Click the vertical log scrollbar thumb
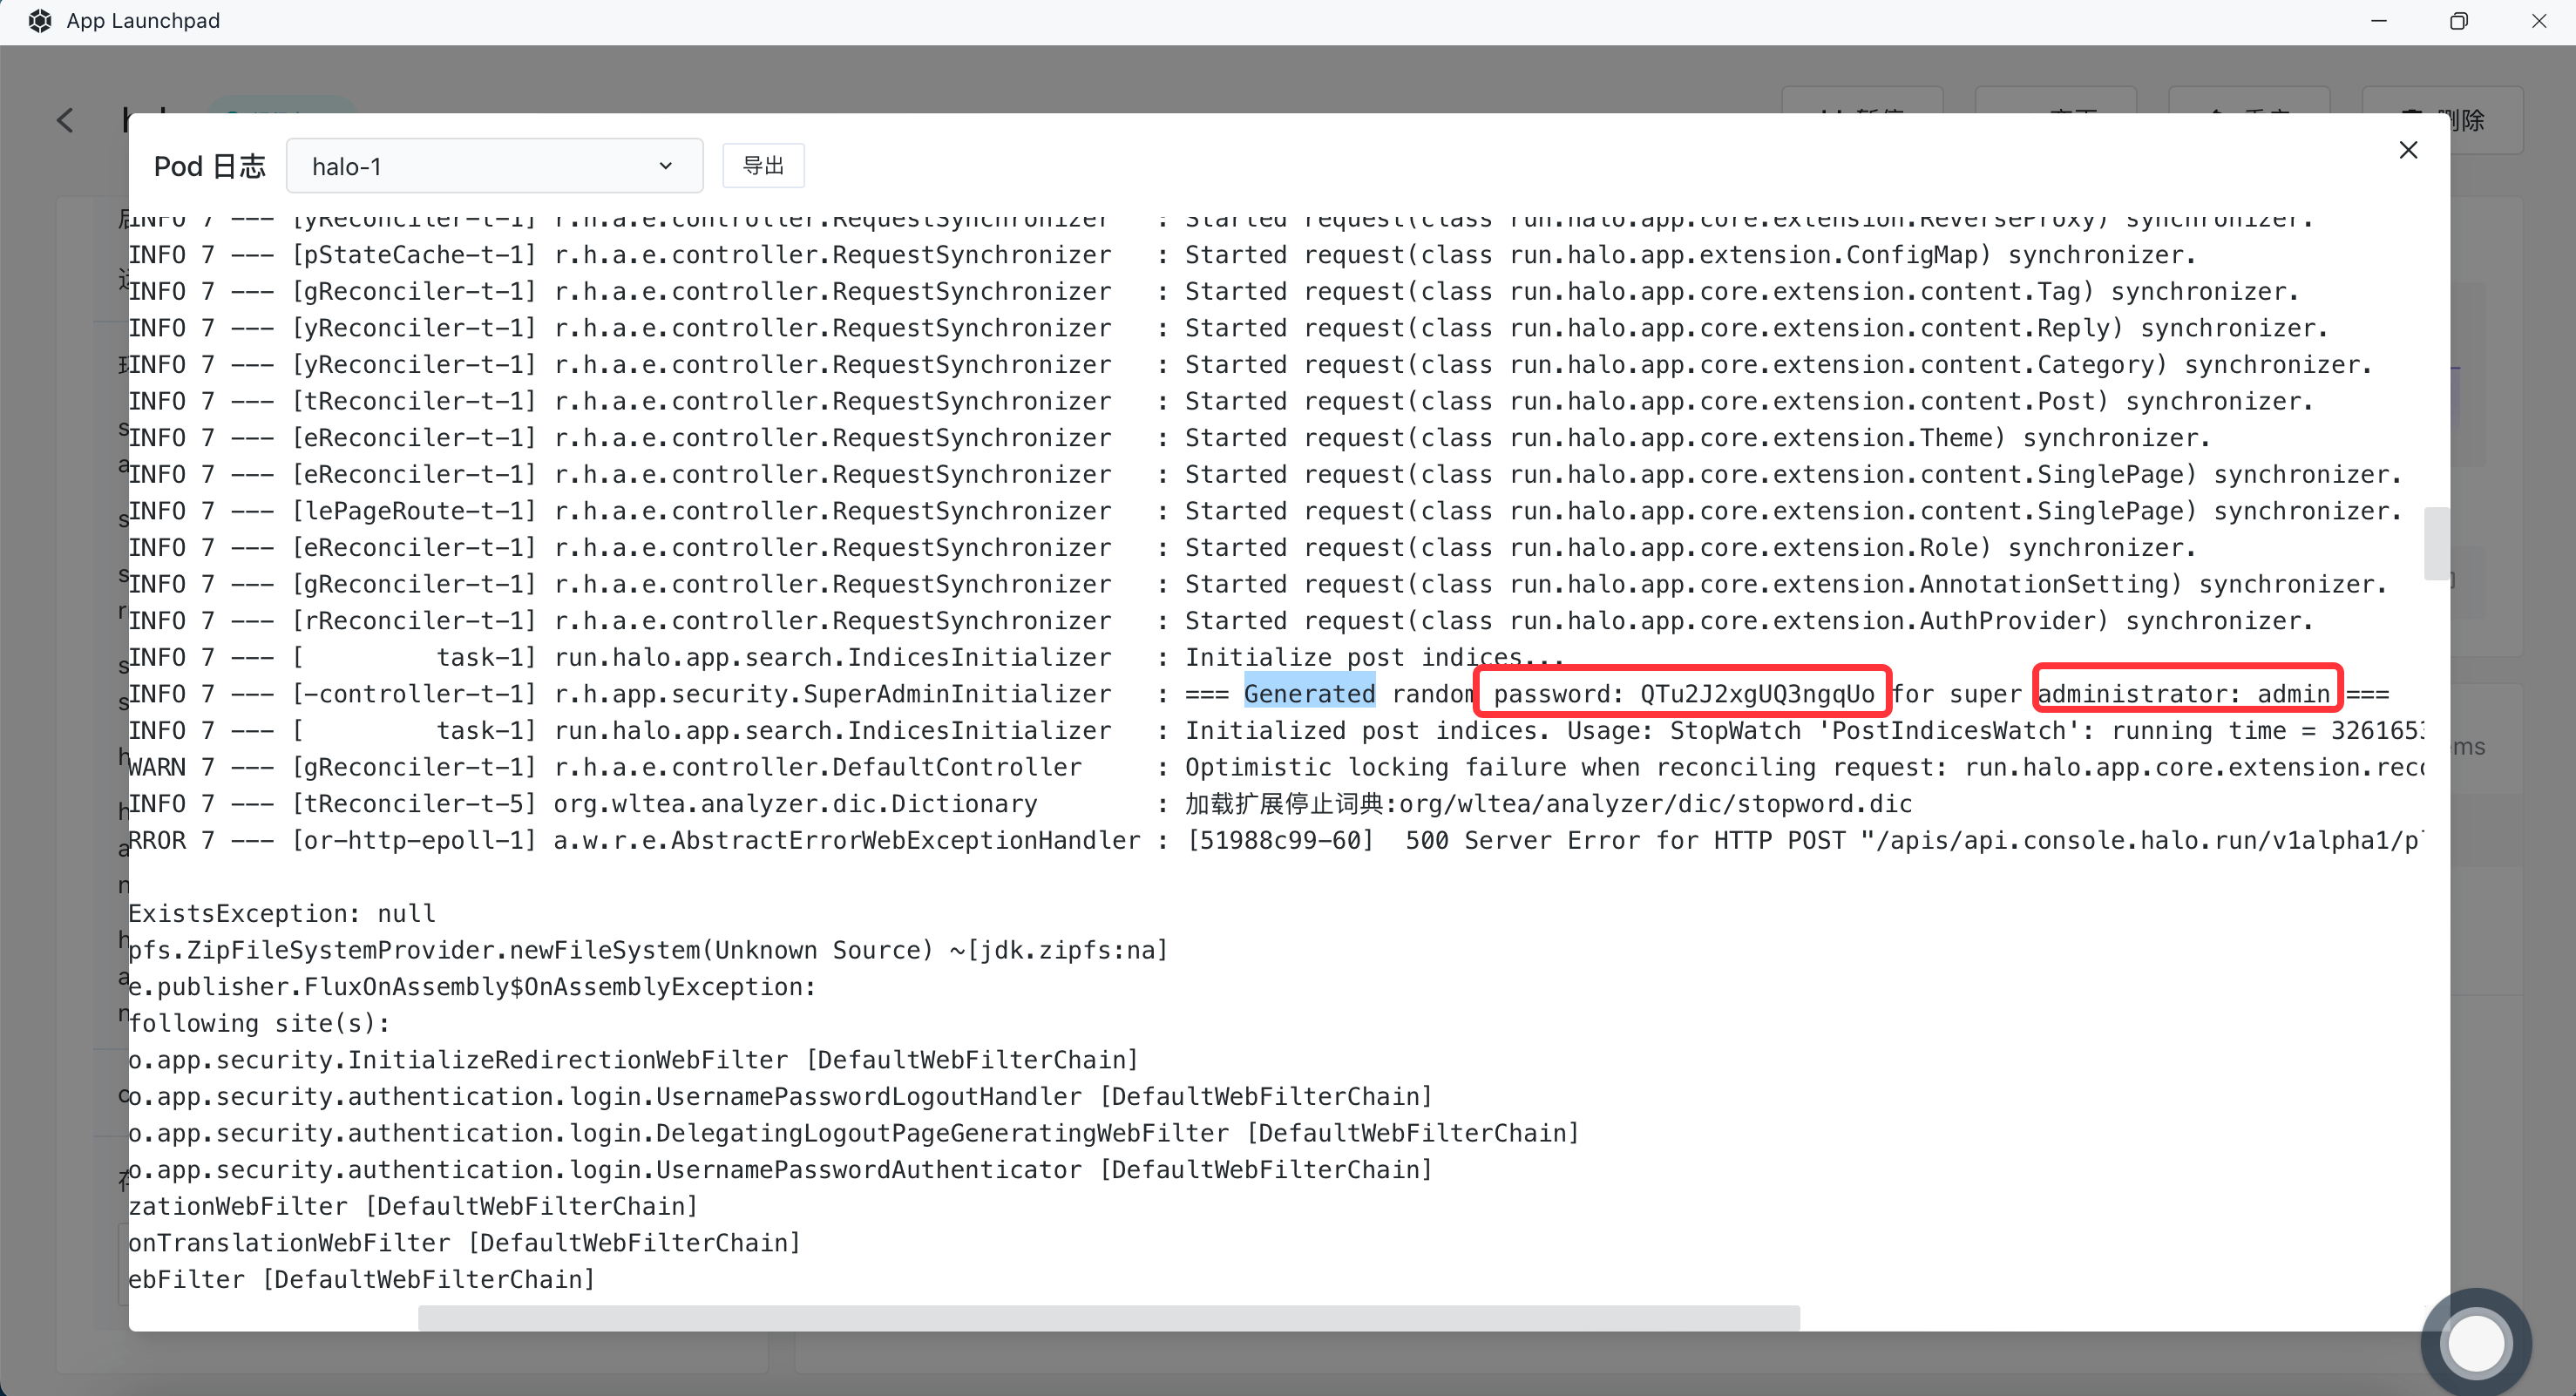This screenshot has width=2576, height=1396. coord(2436,543)
